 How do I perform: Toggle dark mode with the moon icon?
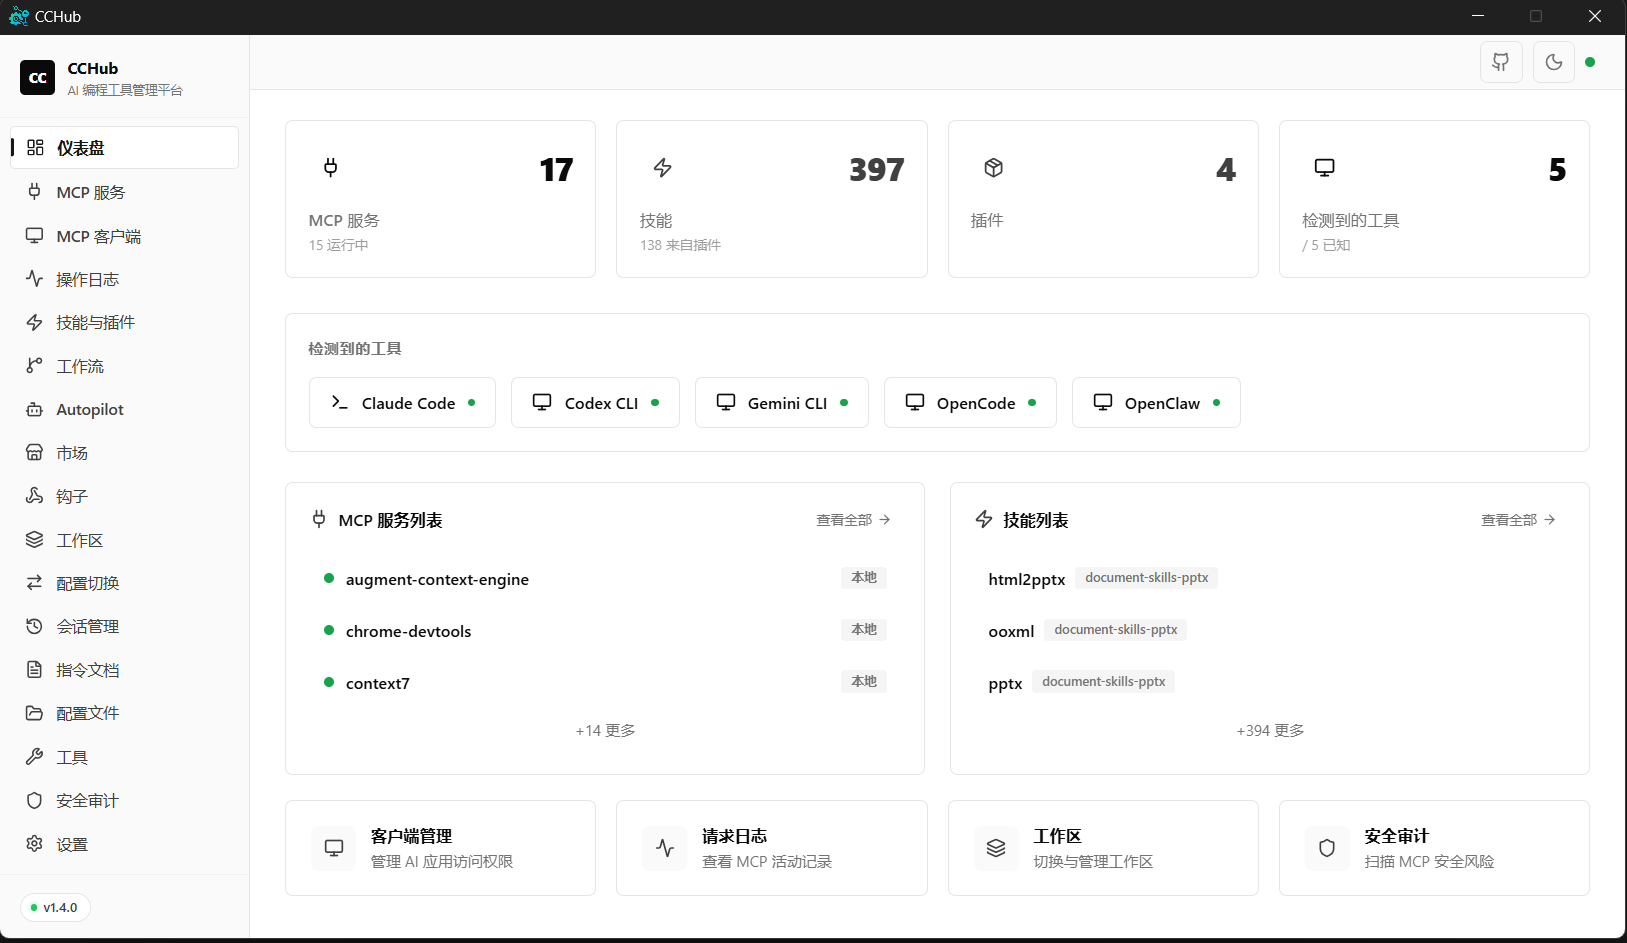(1553, 61)
